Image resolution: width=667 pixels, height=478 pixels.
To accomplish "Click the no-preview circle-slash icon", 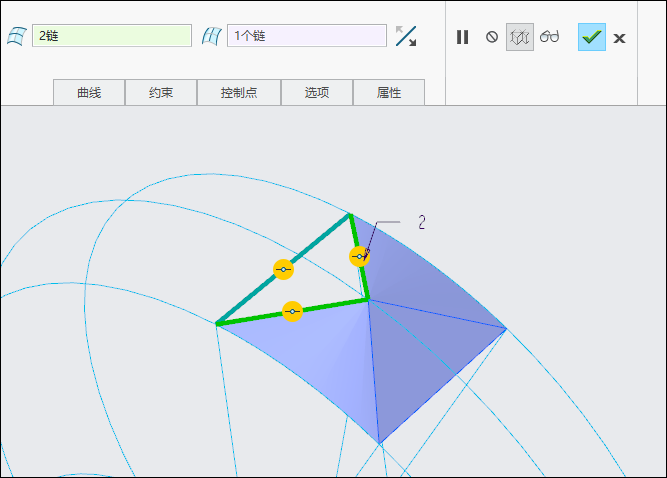I will point(492,37).
